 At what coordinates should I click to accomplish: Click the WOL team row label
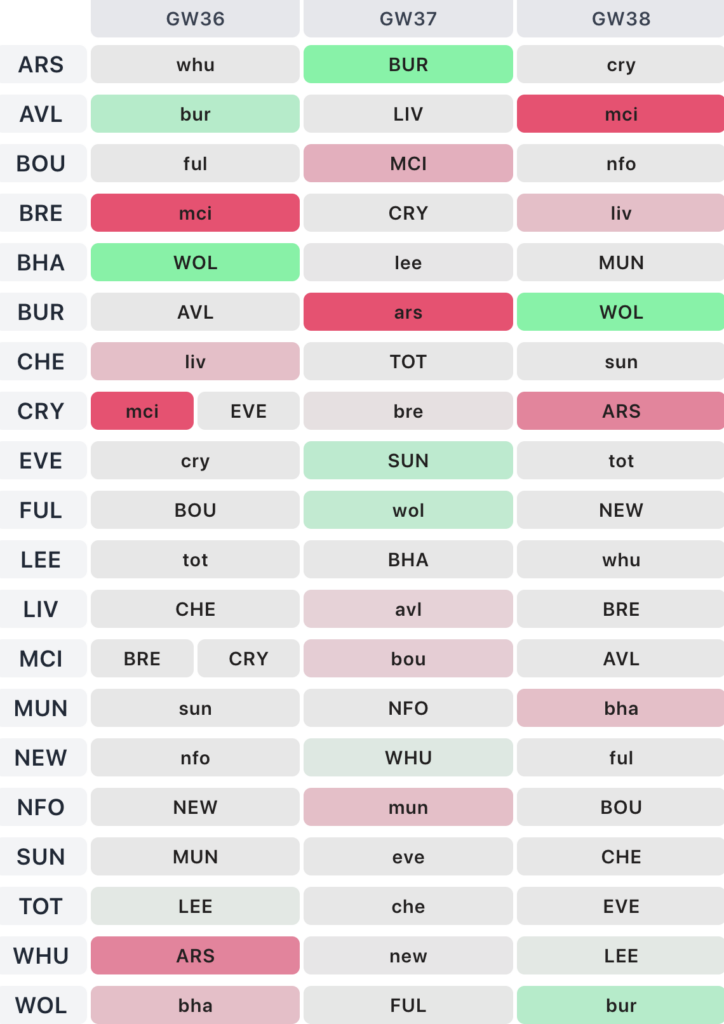click(x=41, y=1005)
